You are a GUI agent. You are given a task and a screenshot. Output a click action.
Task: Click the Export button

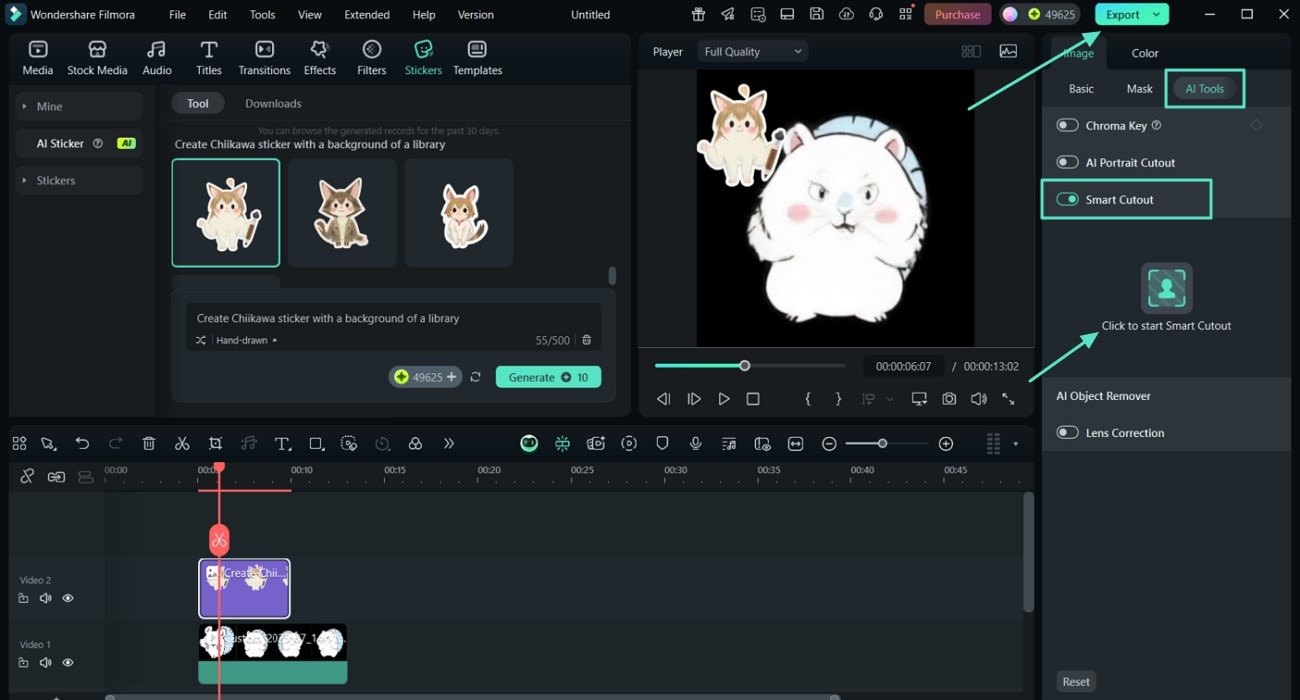1122,14
